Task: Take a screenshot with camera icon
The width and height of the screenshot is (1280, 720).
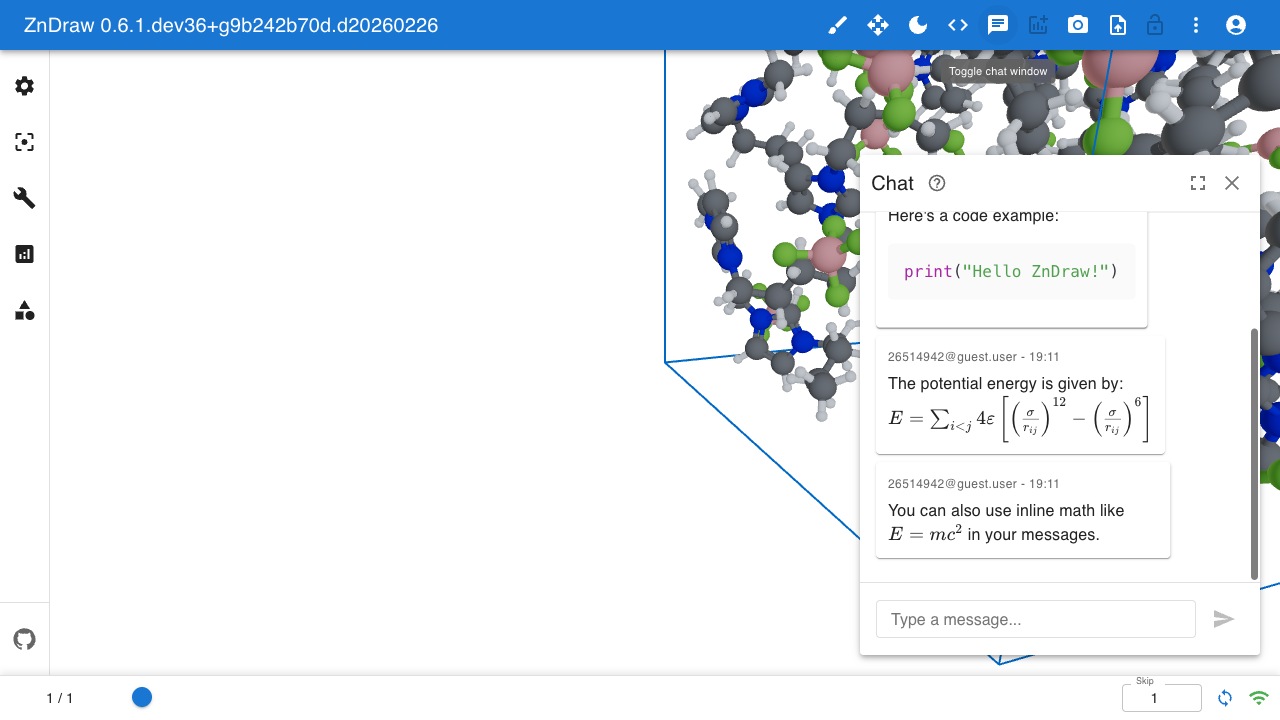Action: [1078, 25]
